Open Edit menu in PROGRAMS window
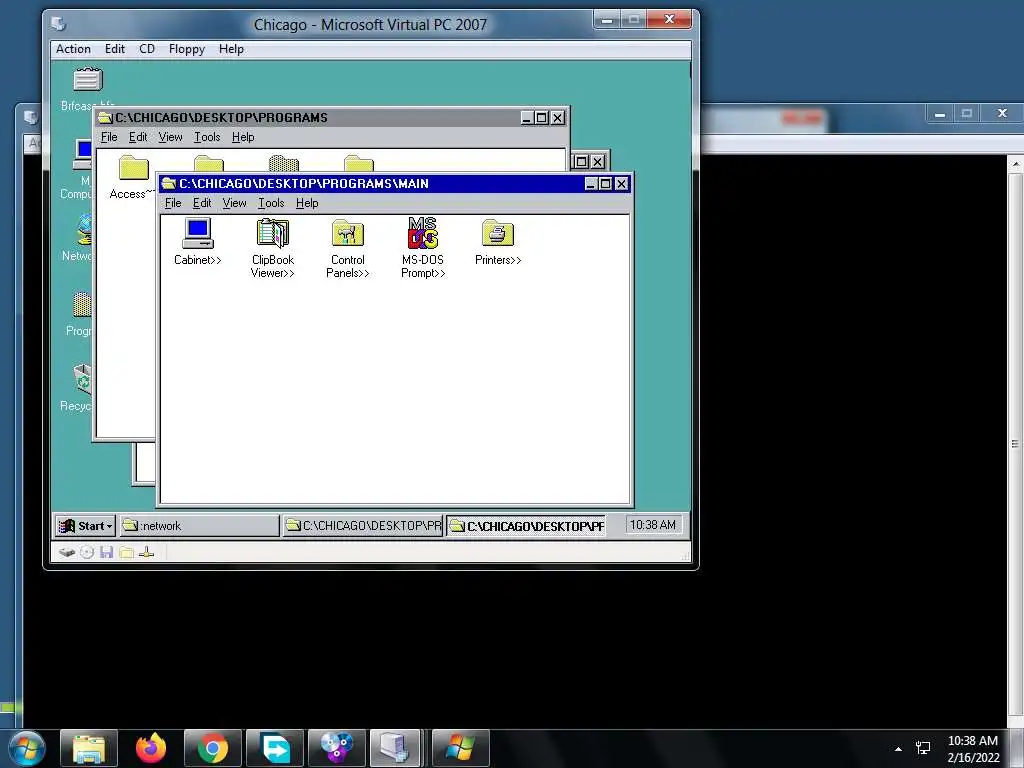This screenshot has width=1024, height=768. click(x=138, y=137)
